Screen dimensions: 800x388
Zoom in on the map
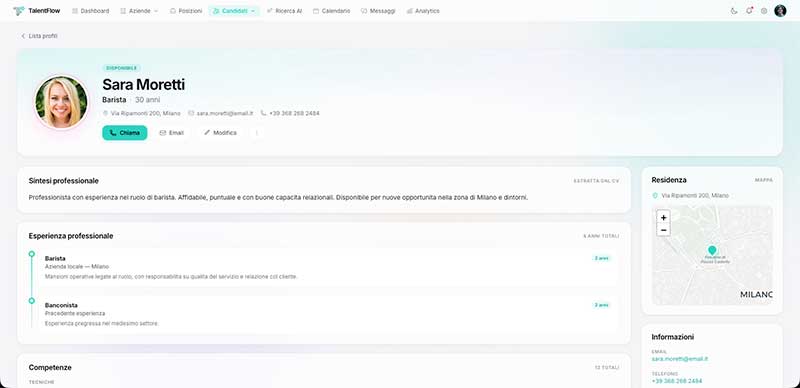point(663,218)
